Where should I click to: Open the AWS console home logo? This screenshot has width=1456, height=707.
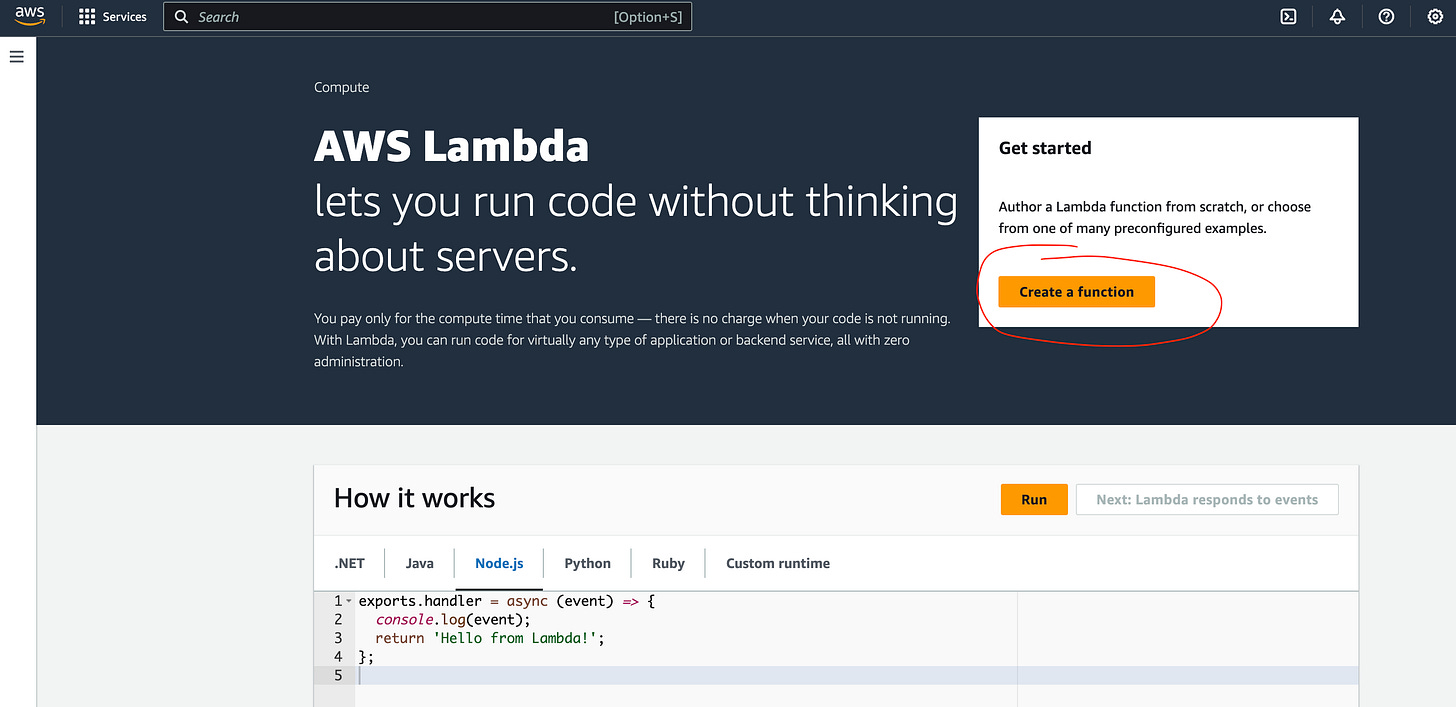tap(30, 16)
